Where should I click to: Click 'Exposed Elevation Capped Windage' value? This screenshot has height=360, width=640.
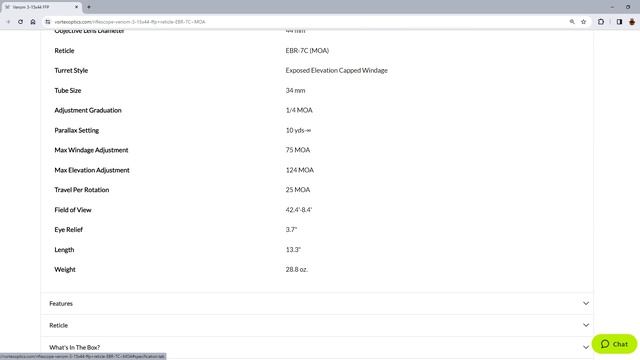coord(336,70)
